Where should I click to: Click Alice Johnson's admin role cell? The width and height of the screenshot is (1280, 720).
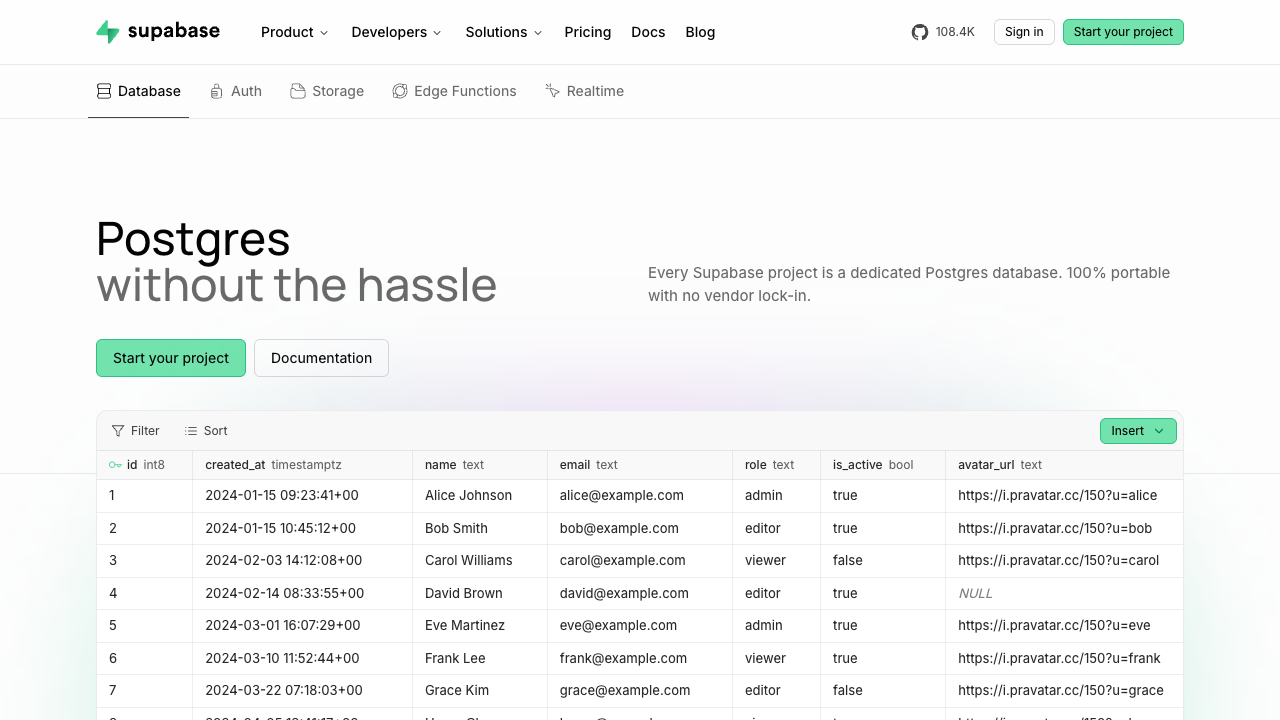[777, 495]
